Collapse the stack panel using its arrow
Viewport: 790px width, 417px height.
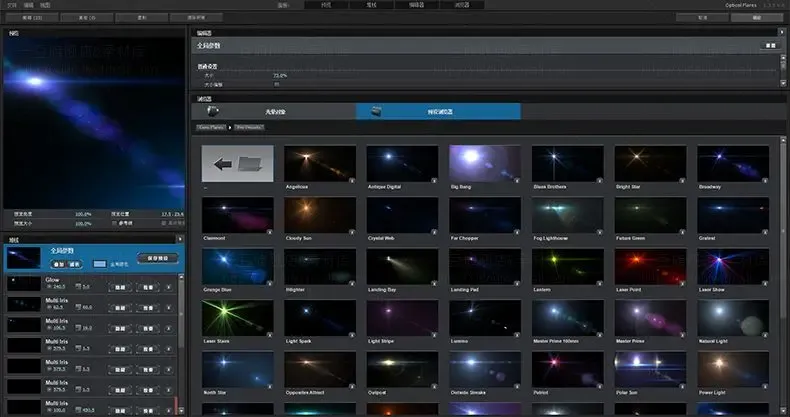click(x=180, y=240)
